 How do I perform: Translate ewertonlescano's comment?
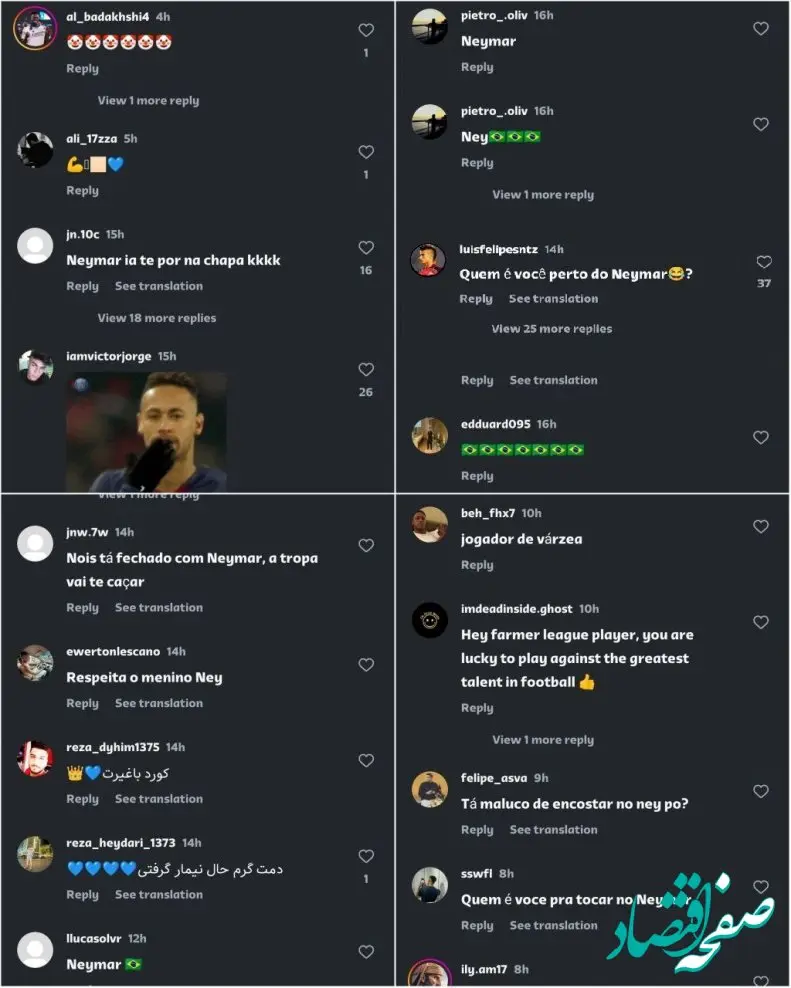point(158,704)
